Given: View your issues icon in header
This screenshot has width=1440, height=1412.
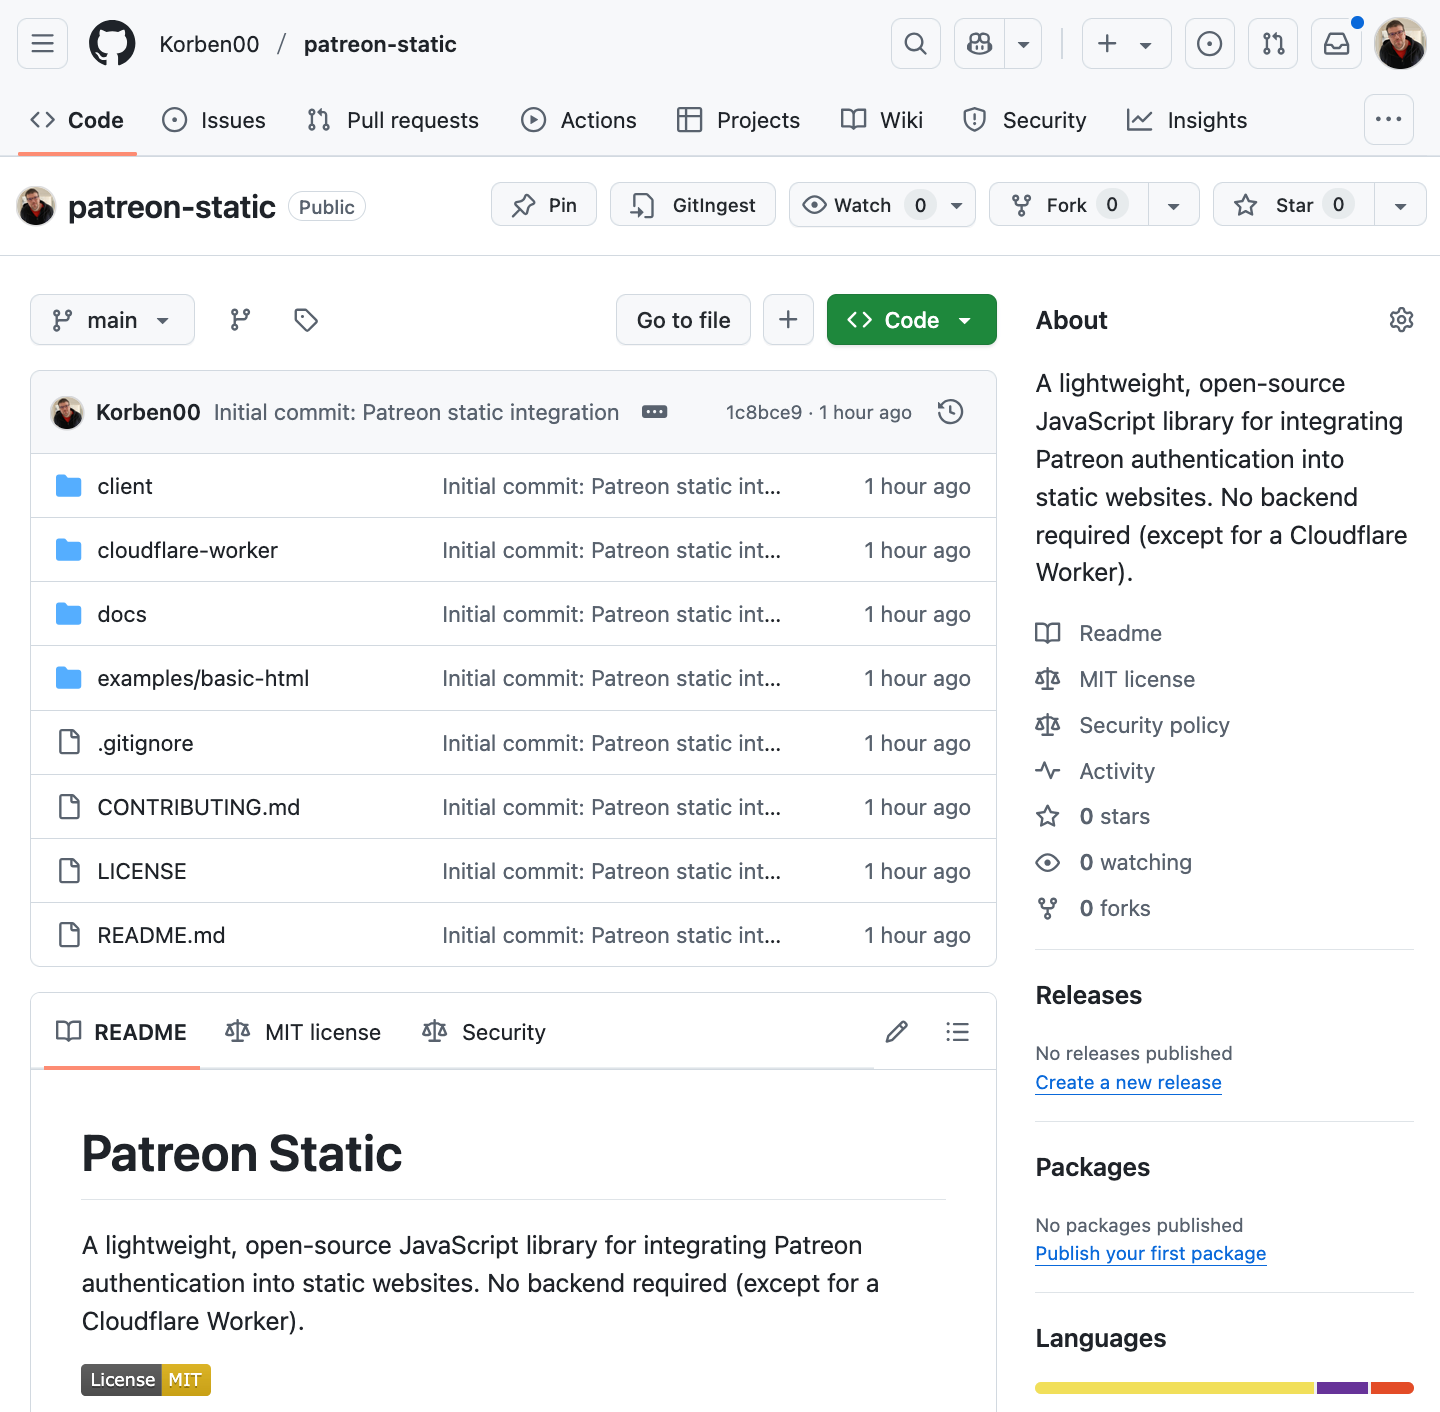Looking at the screenshot, I should click(x=1209, y=44).
